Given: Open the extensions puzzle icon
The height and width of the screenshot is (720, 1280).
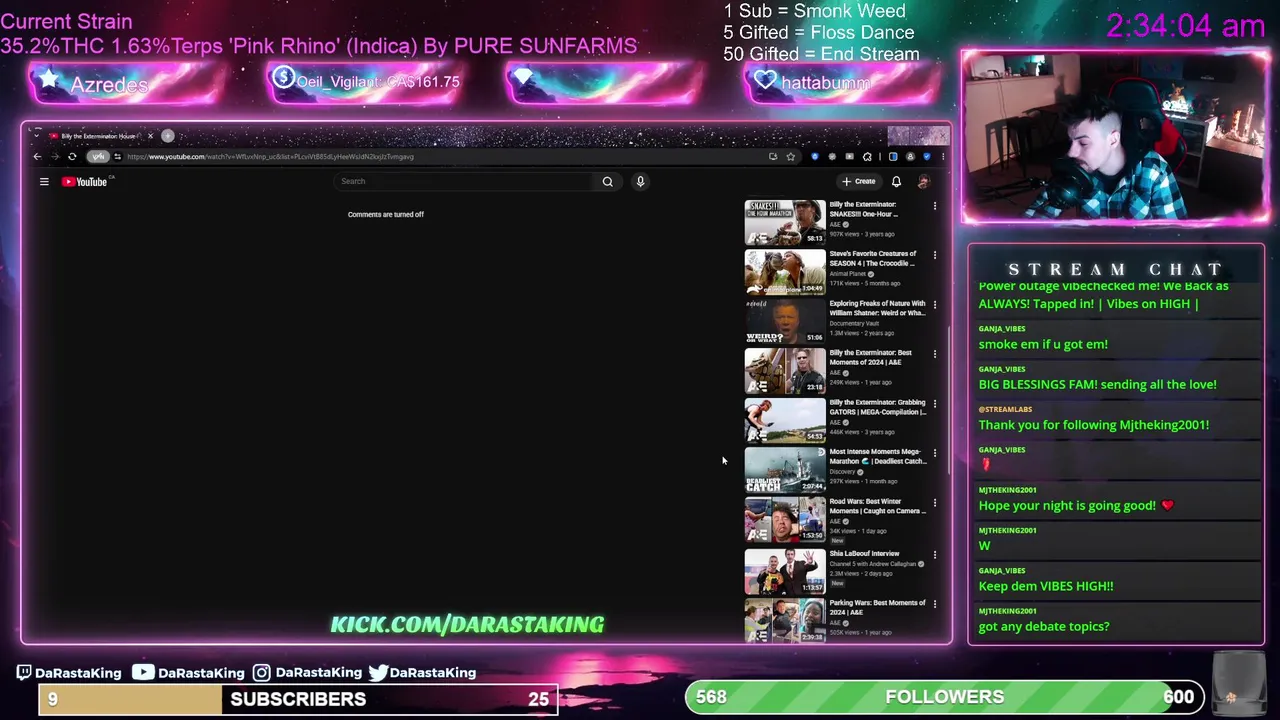Looking at the screenshot, I should point(867,156).
